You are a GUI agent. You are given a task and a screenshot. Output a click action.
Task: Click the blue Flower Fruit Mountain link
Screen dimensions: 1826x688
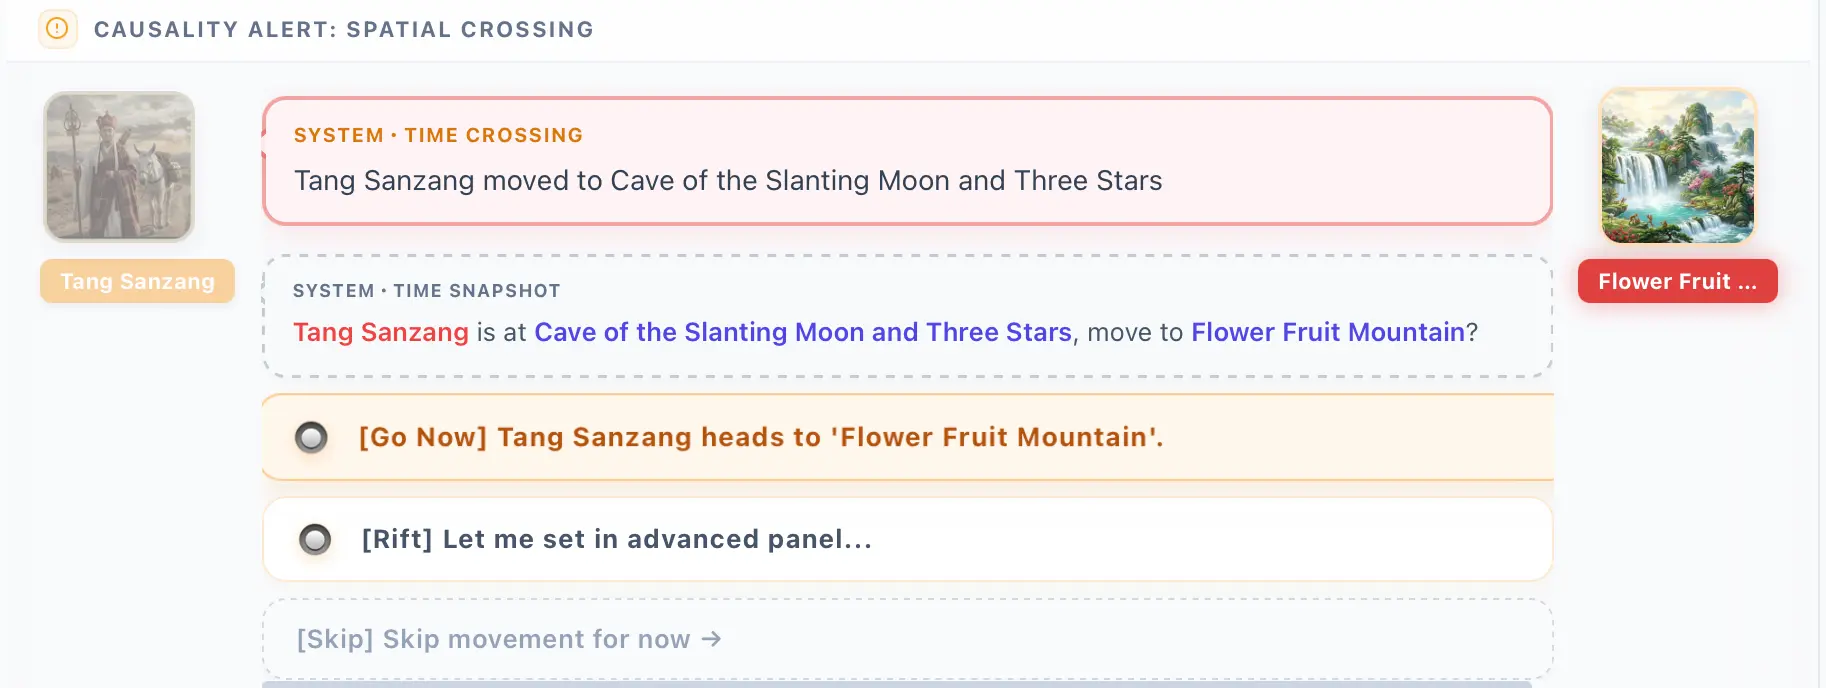(x=1328, y=332)
